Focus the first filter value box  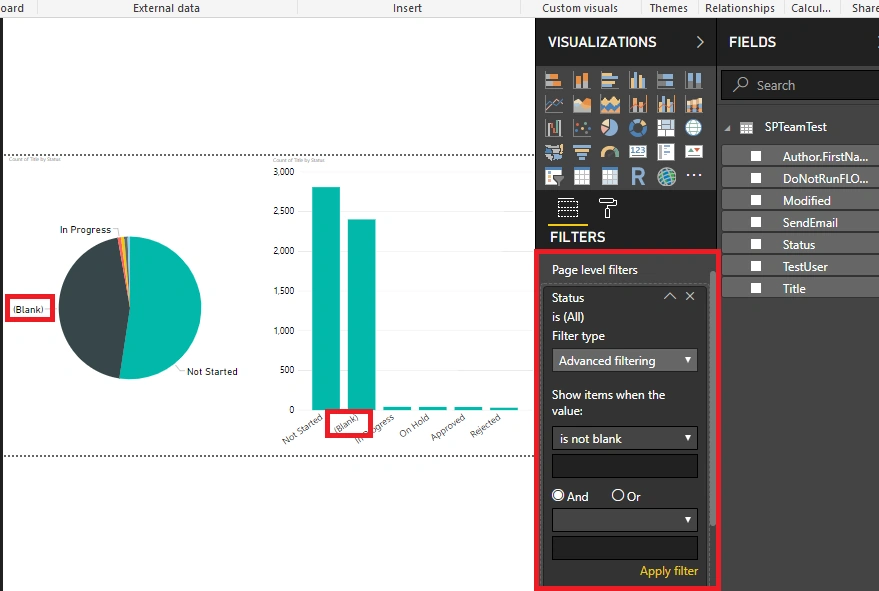pos(624,466)
